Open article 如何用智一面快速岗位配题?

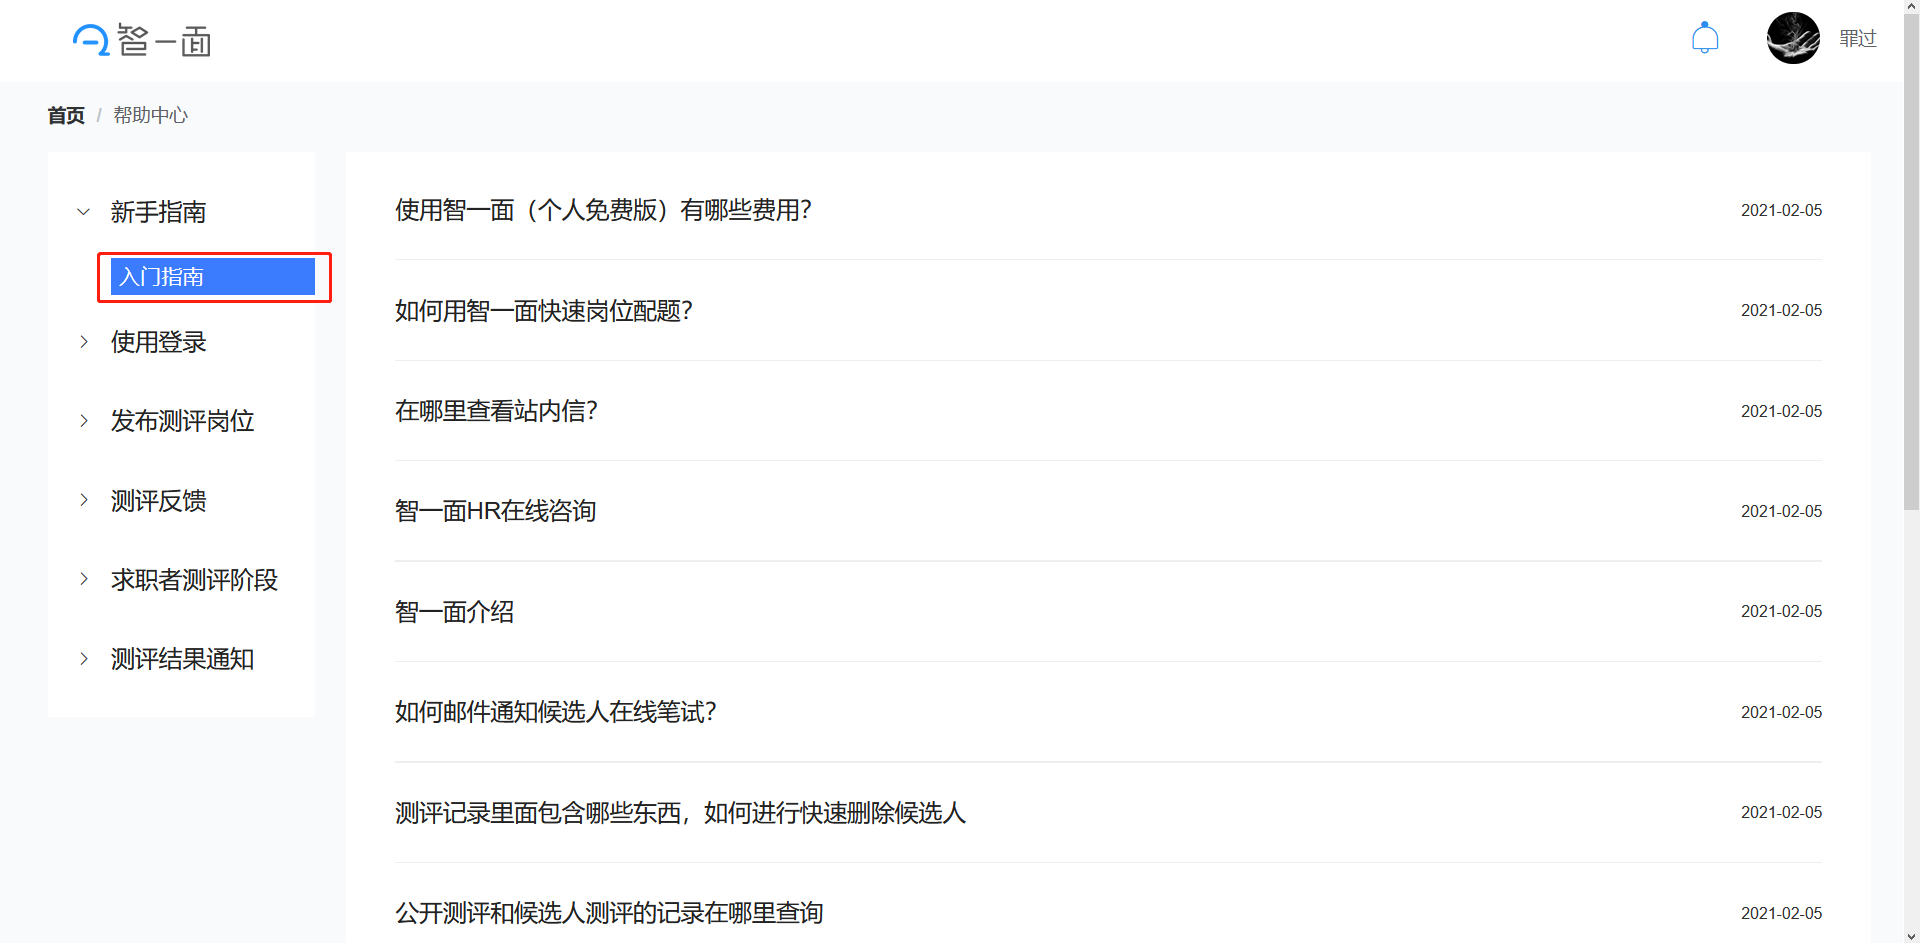pyautogui.click(x=544, y=311)
